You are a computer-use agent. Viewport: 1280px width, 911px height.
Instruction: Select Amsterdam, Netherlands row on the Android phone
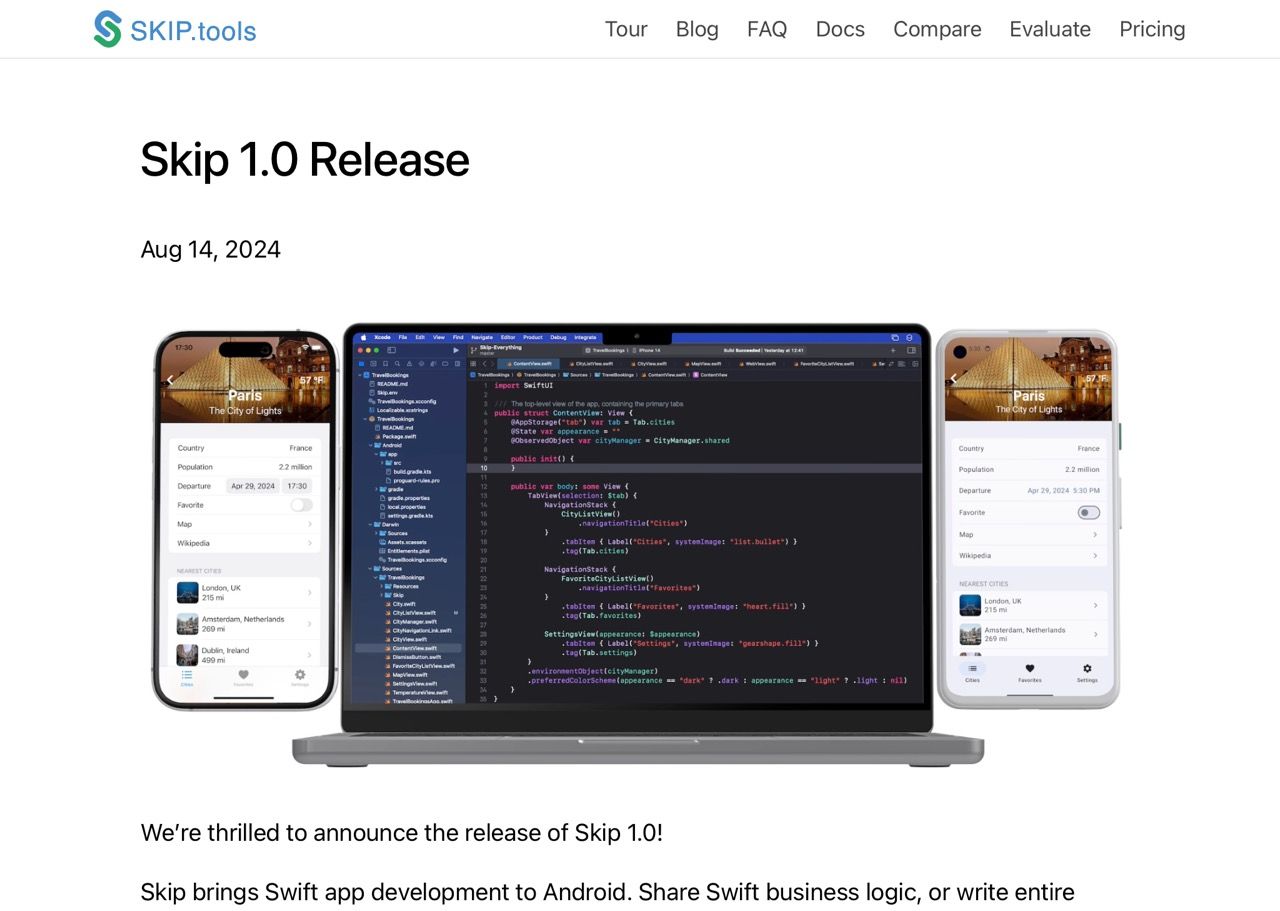[1030, 634]
